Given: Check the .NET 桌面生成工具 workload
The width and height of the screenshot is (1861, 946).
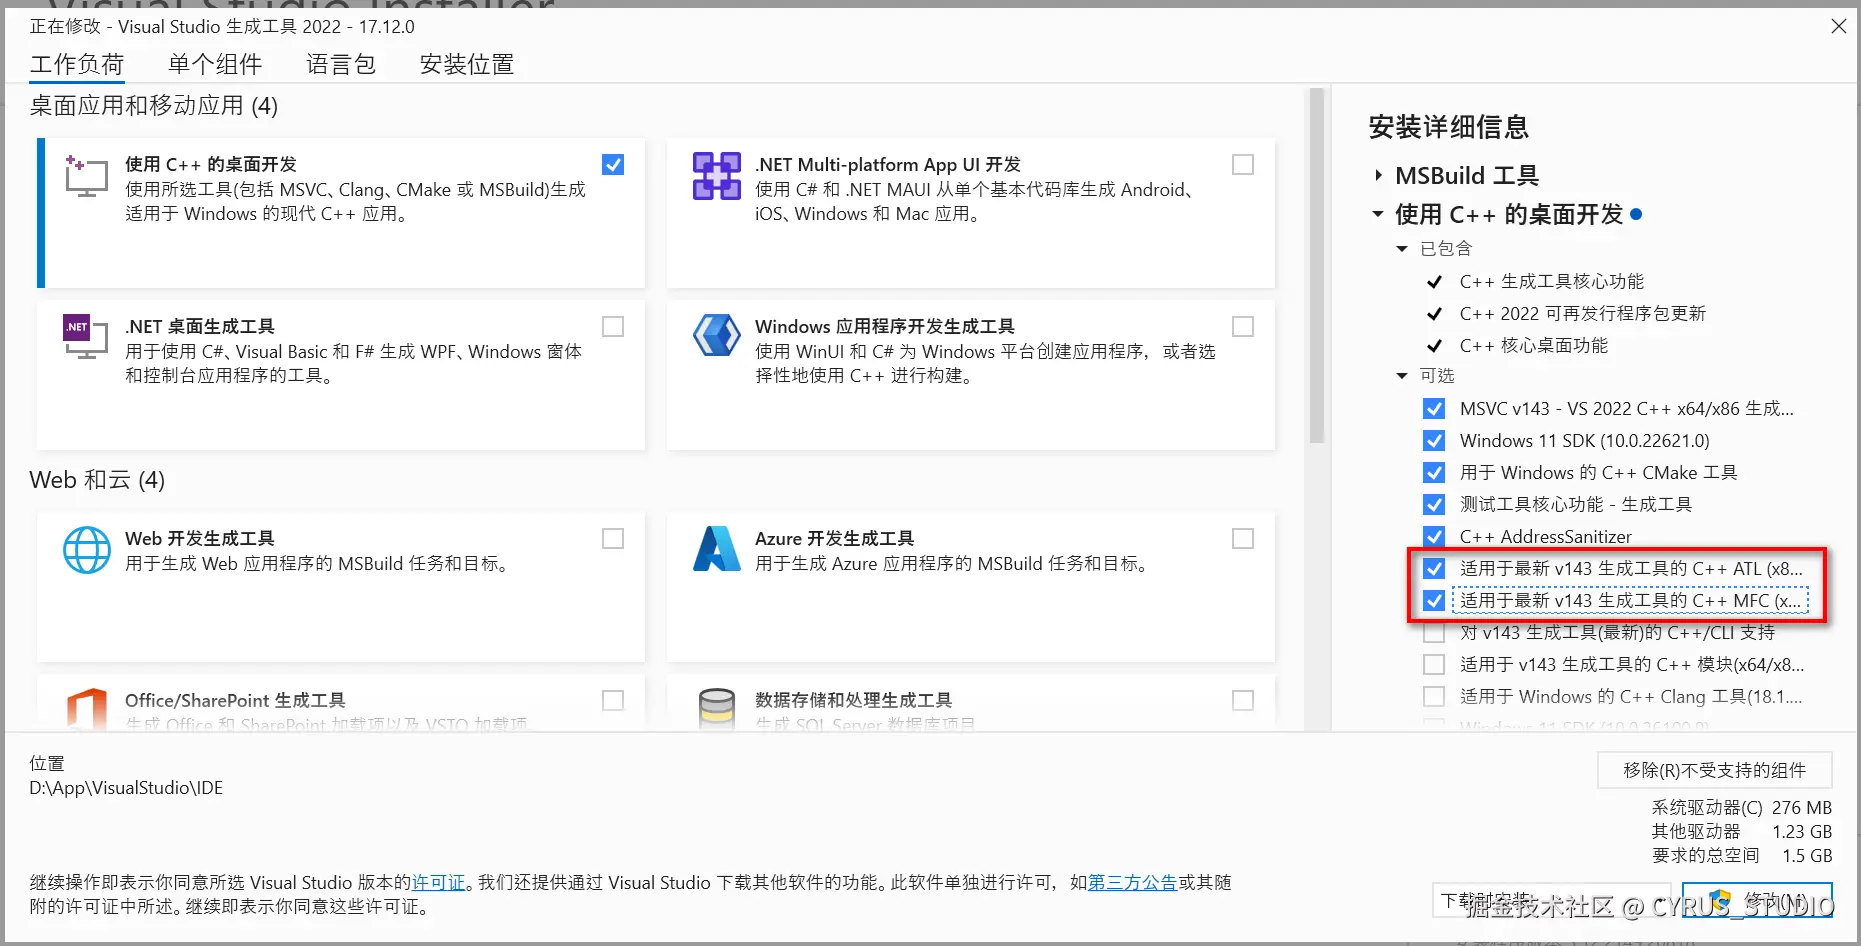Looking at the screenshot, I should click(613, 327).
